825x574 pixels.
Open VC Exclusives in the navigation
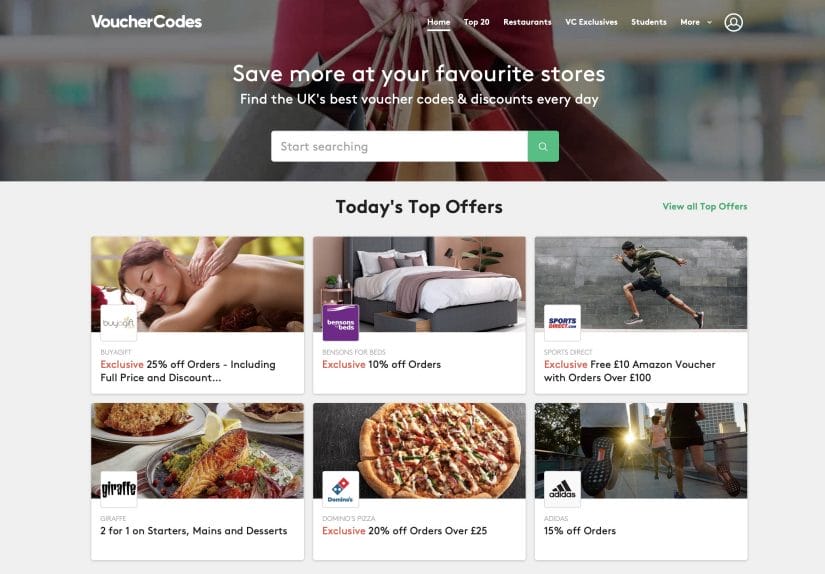[x=591, y=22]
